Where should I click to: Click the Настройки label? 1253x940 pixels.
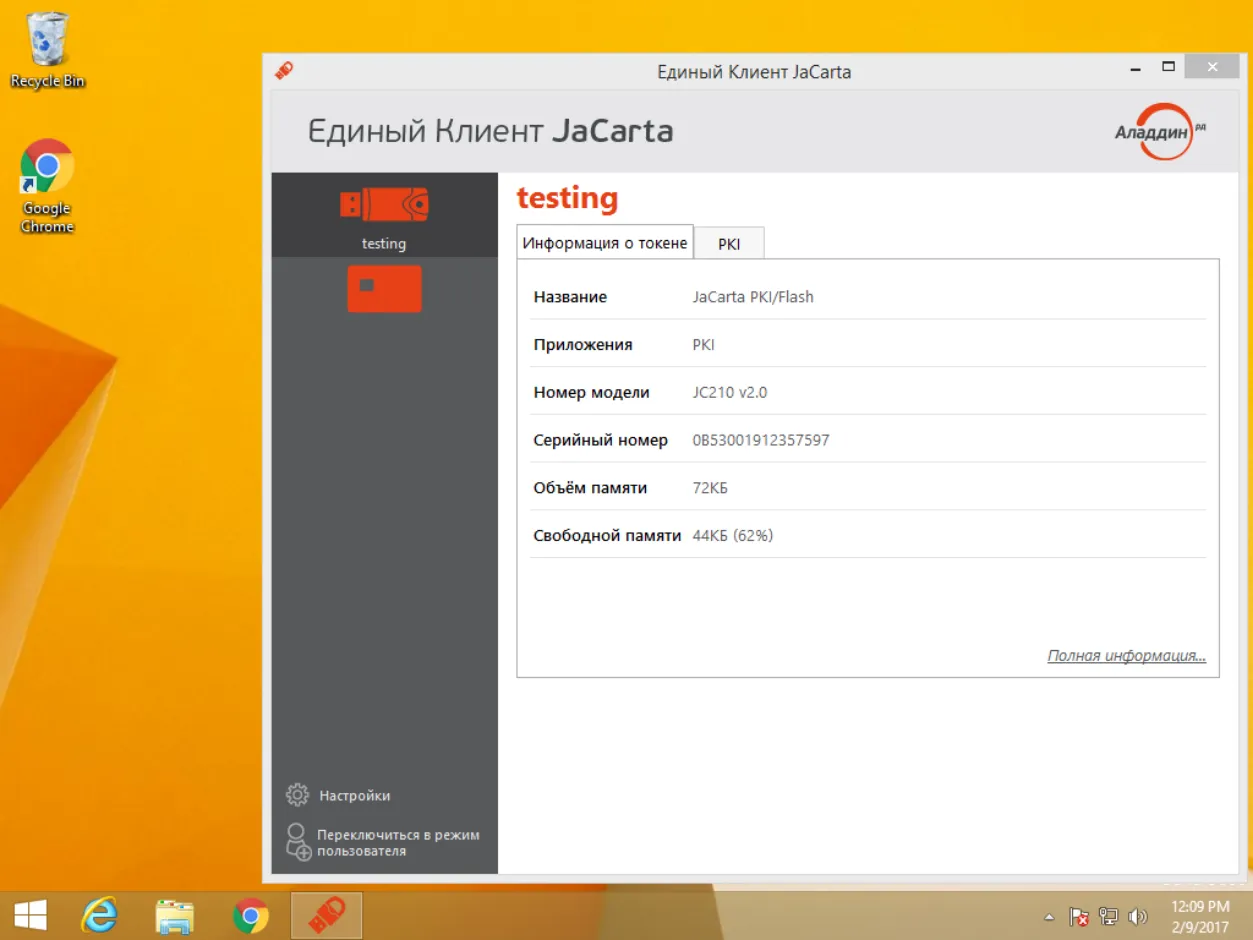355,796
